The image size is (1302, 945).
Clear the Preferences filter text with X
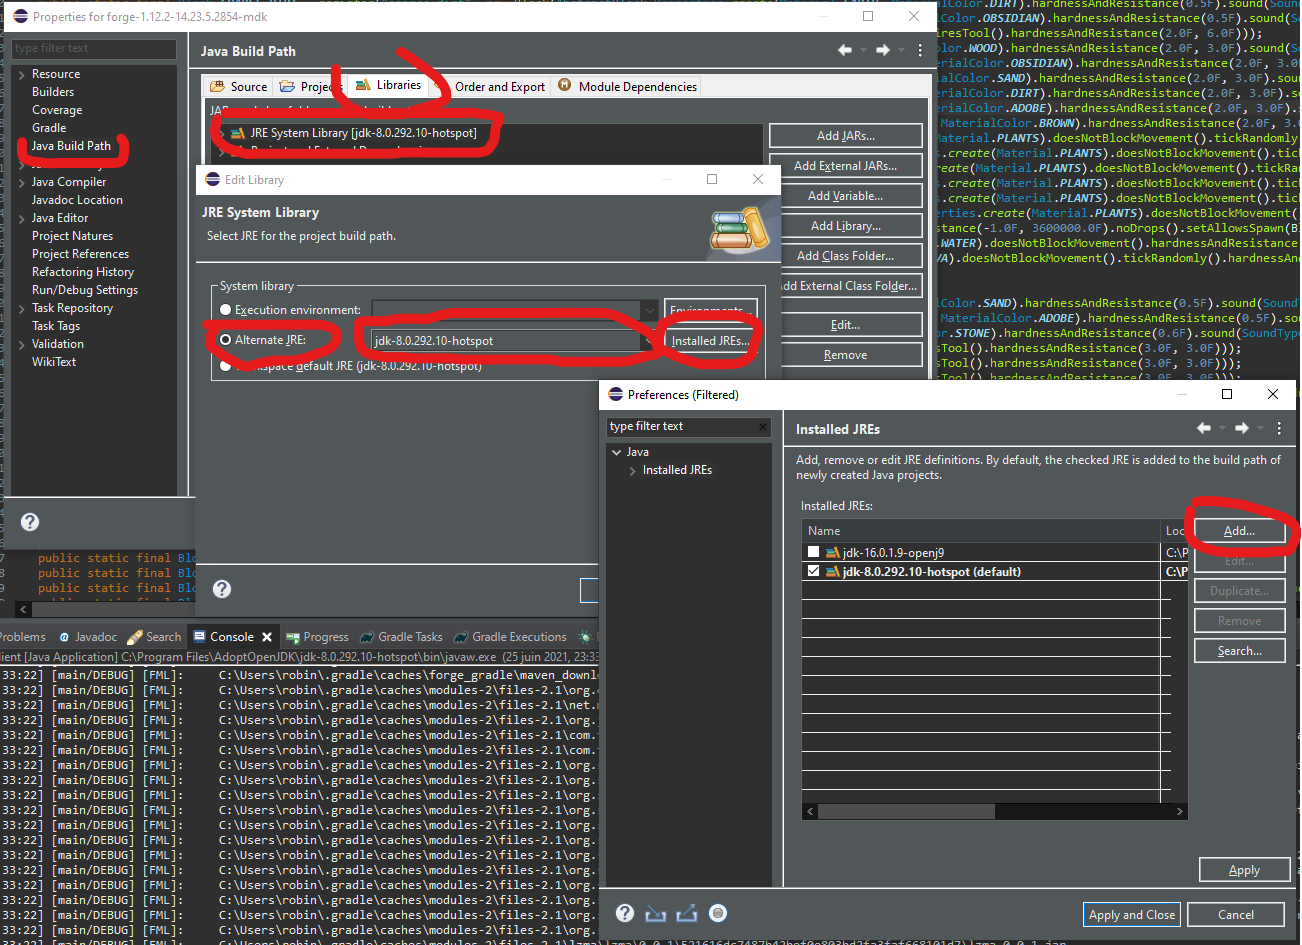(763, 427)
